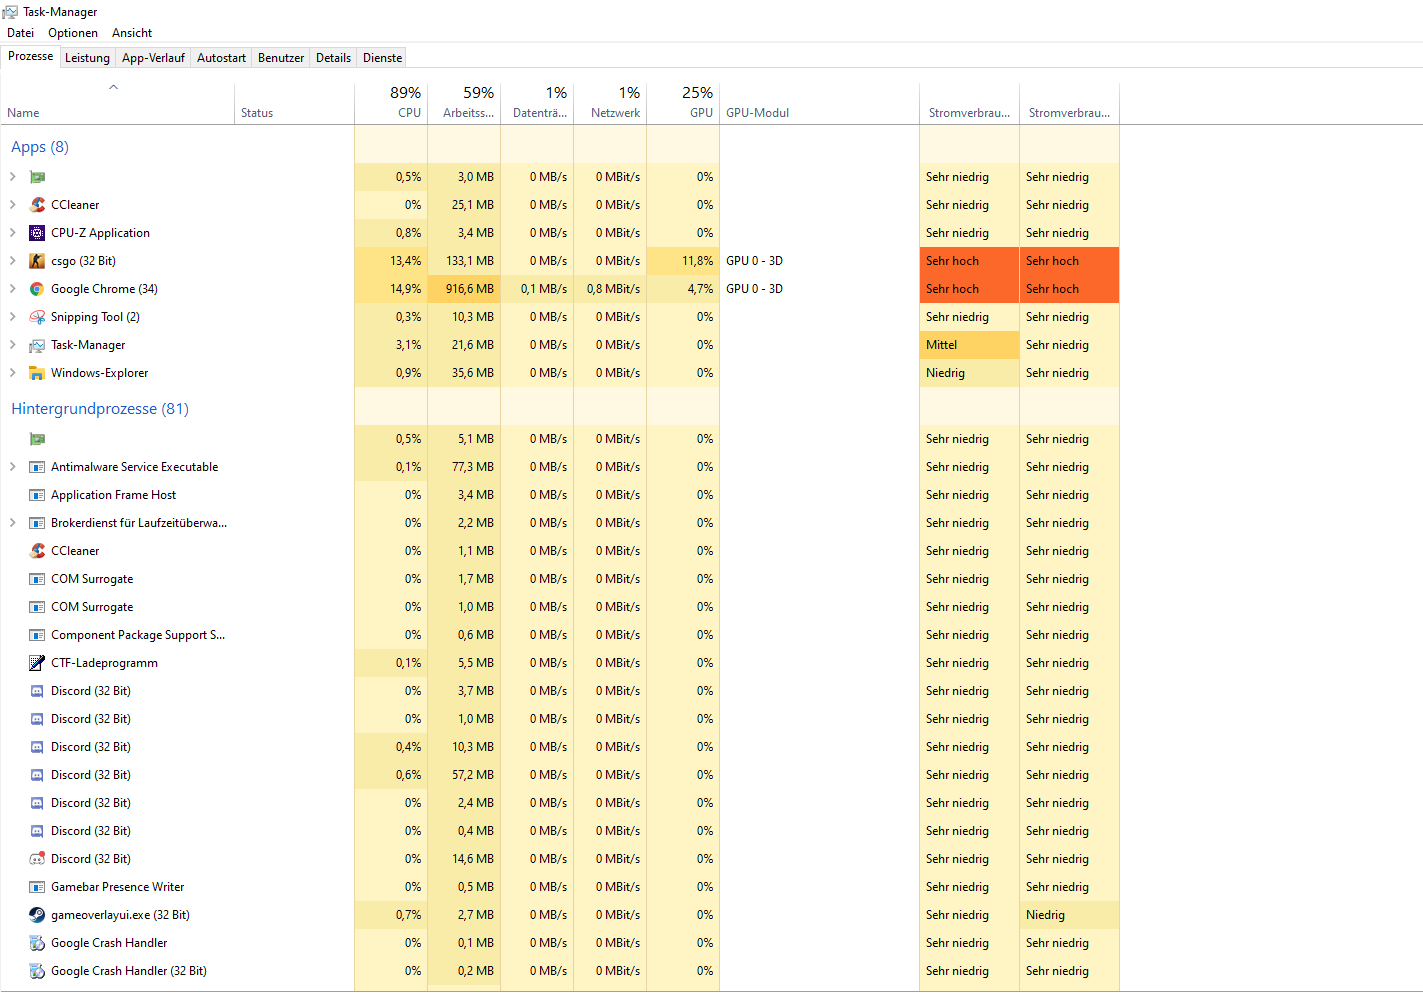Image resolution: width=1423 pixels, height=999 pixels.
Task: Select the 916,6 MB memory cell
Action: pos(464,289)
